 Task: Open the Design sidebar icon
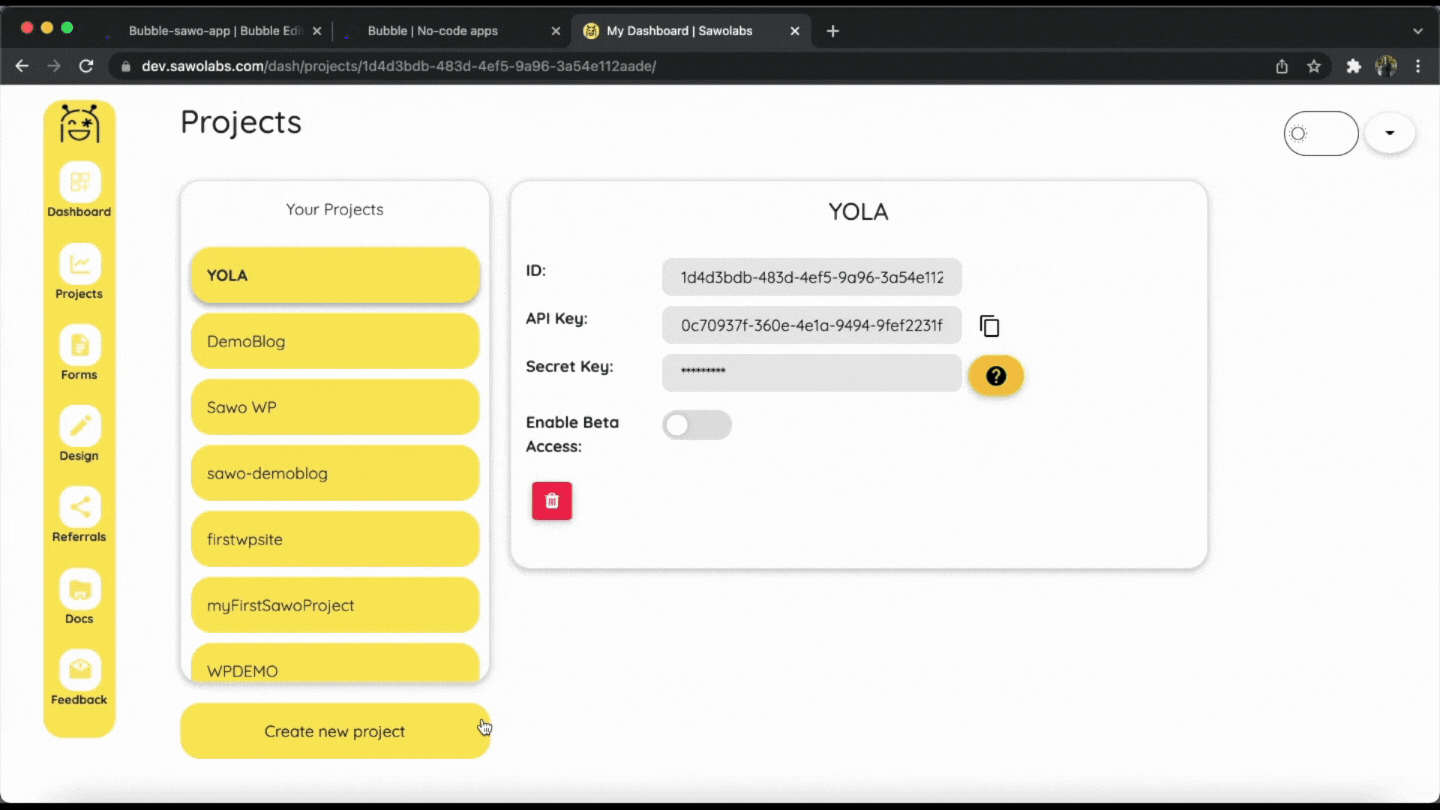click(79, 426)
